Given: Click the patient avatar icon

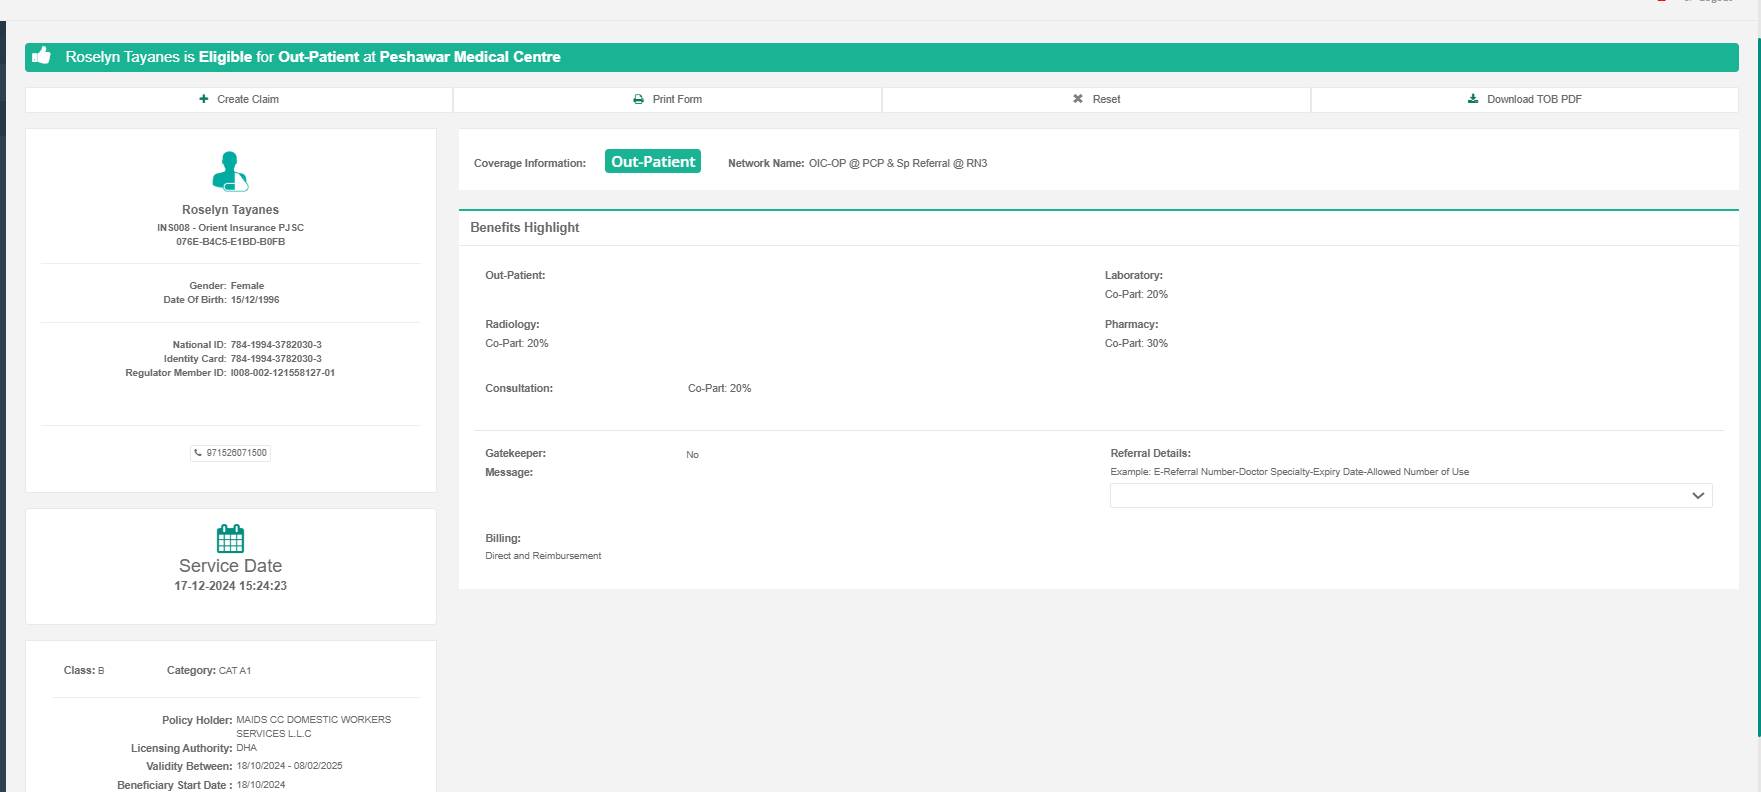Looking at the screenshot, I should pyautogui.click(x=230, y=171).
